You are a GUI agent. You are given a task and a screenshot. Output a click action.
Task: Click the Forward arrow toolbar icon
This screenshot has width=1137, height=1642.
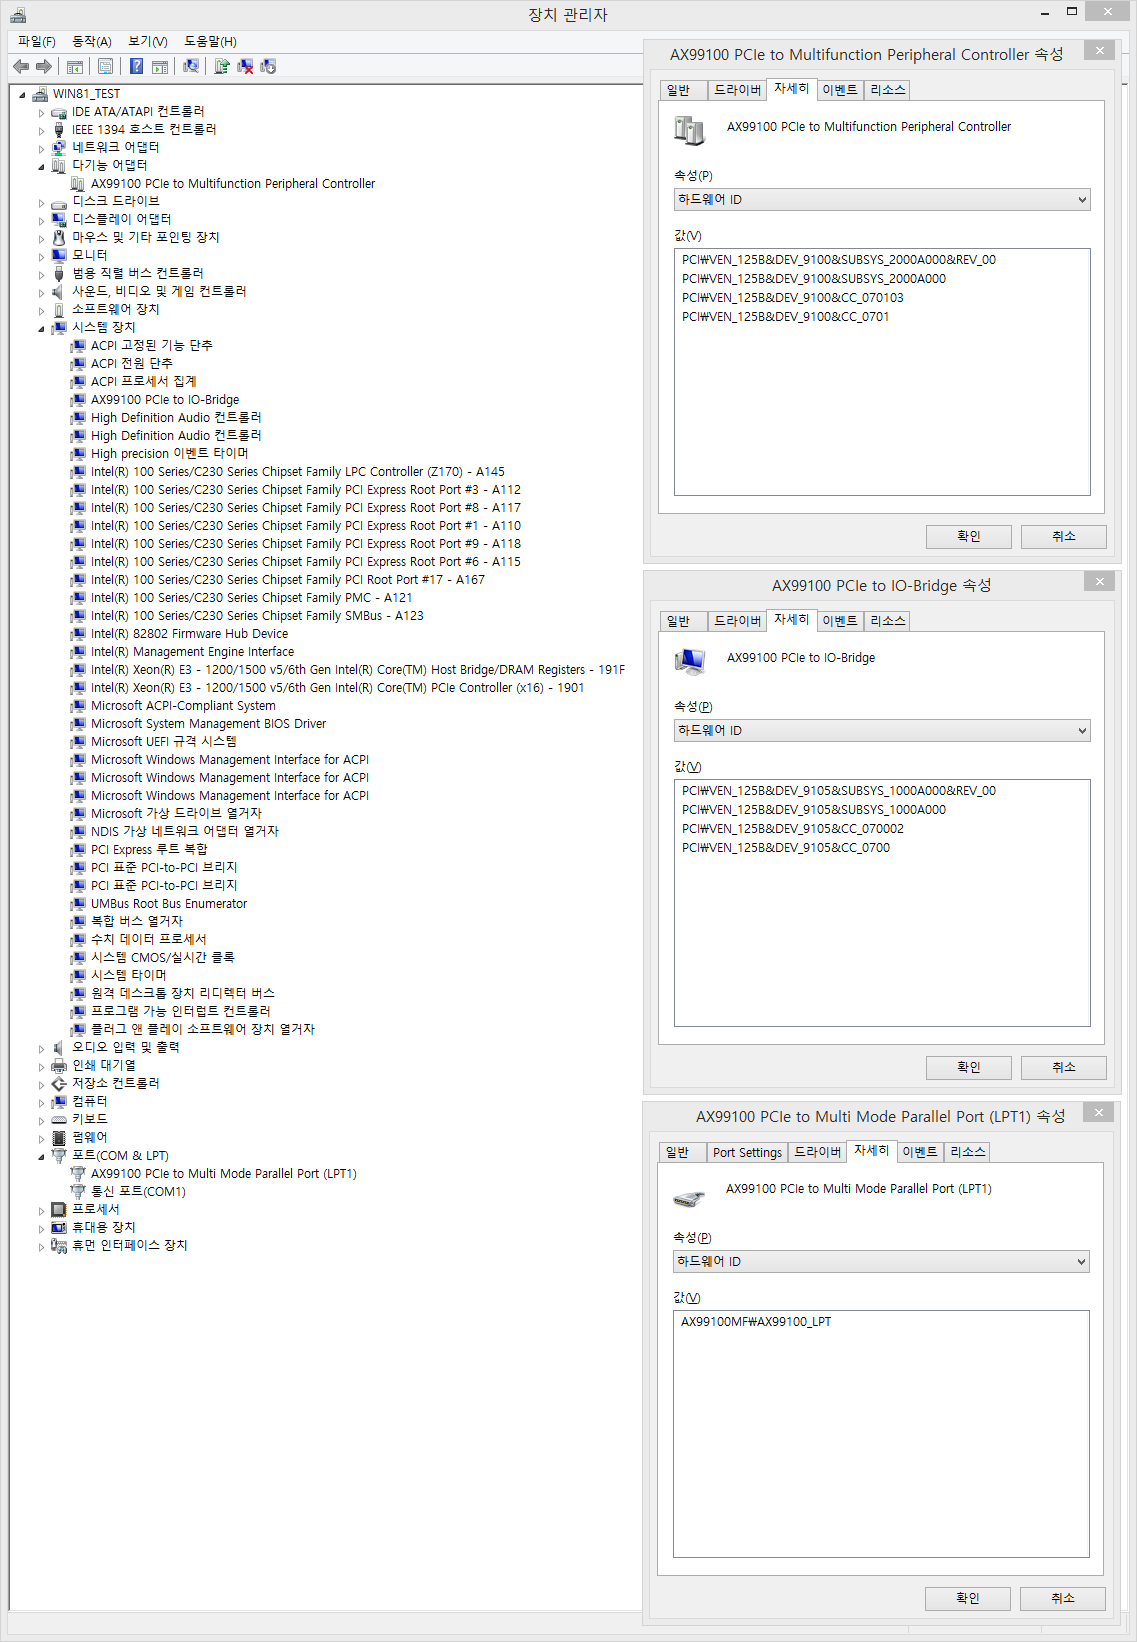pyautogui.click(x=43, y=66)
